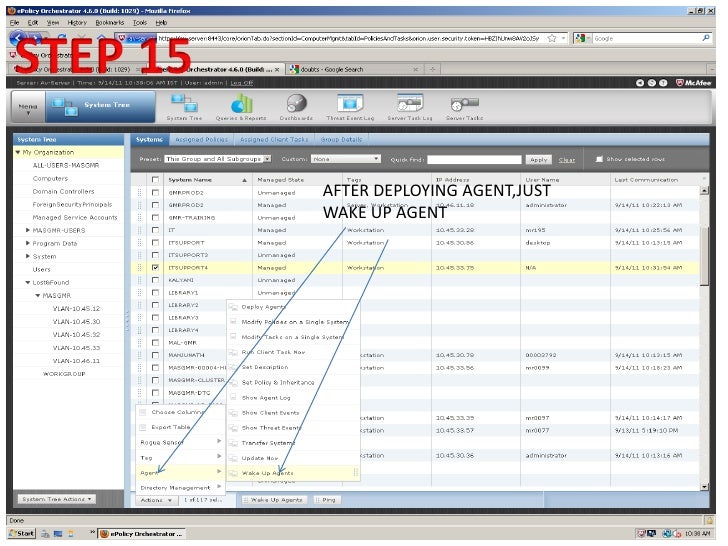
Task: Tick the ITSUPPORT system checkbox
Action: (156, 243)
